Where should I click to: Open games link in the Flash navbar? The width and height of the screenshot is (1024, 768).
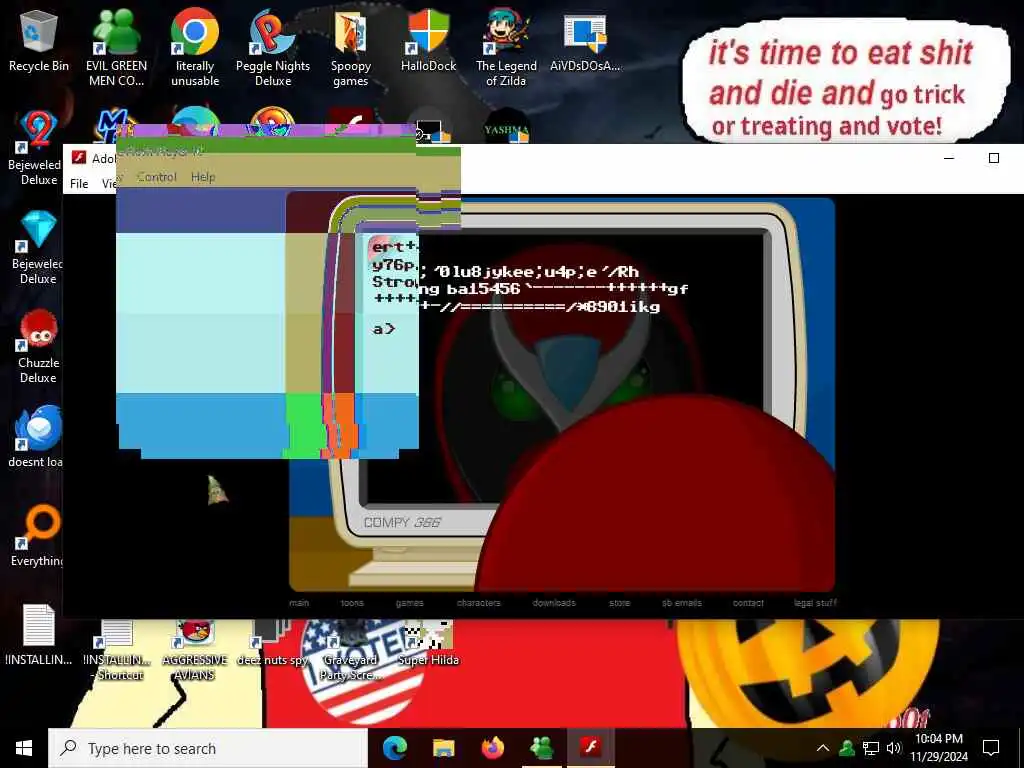[x=409, y=603]
